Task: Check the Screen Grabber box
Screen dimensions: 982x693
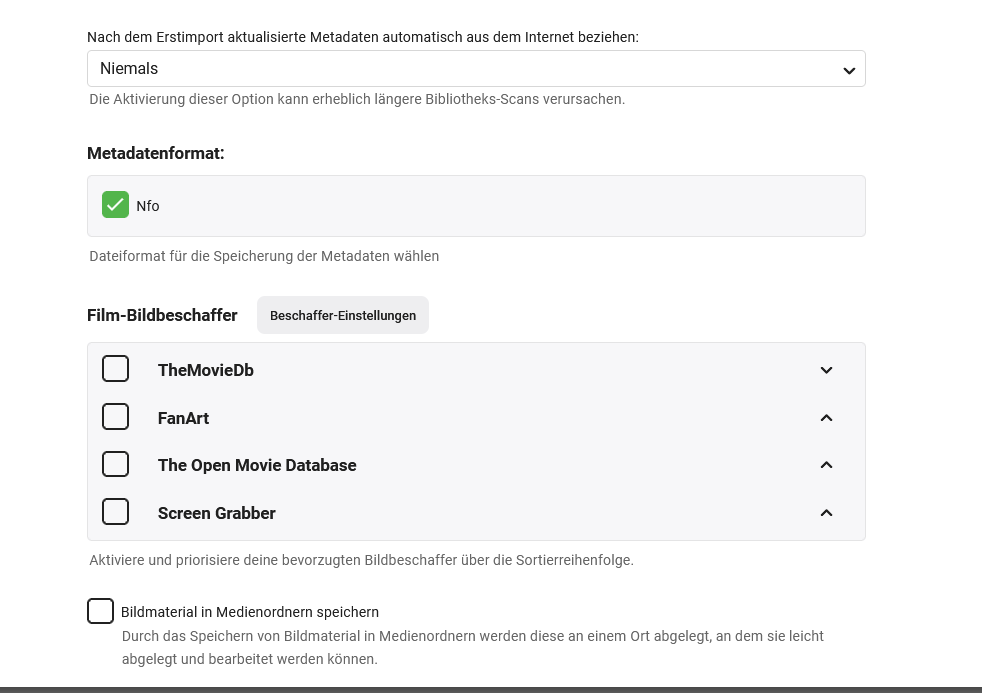Action: point(116,512)
